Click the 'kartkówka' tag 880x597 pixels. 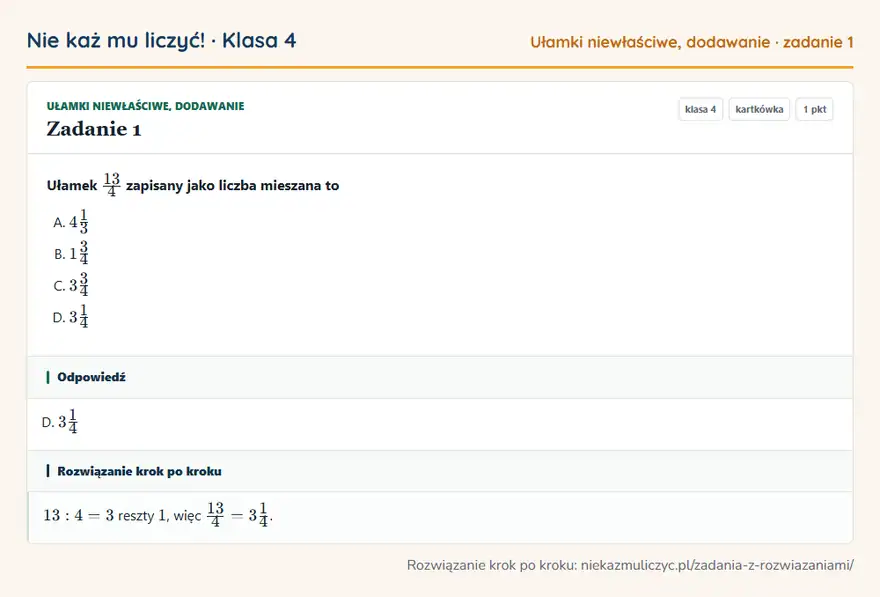tap(759, 109)
